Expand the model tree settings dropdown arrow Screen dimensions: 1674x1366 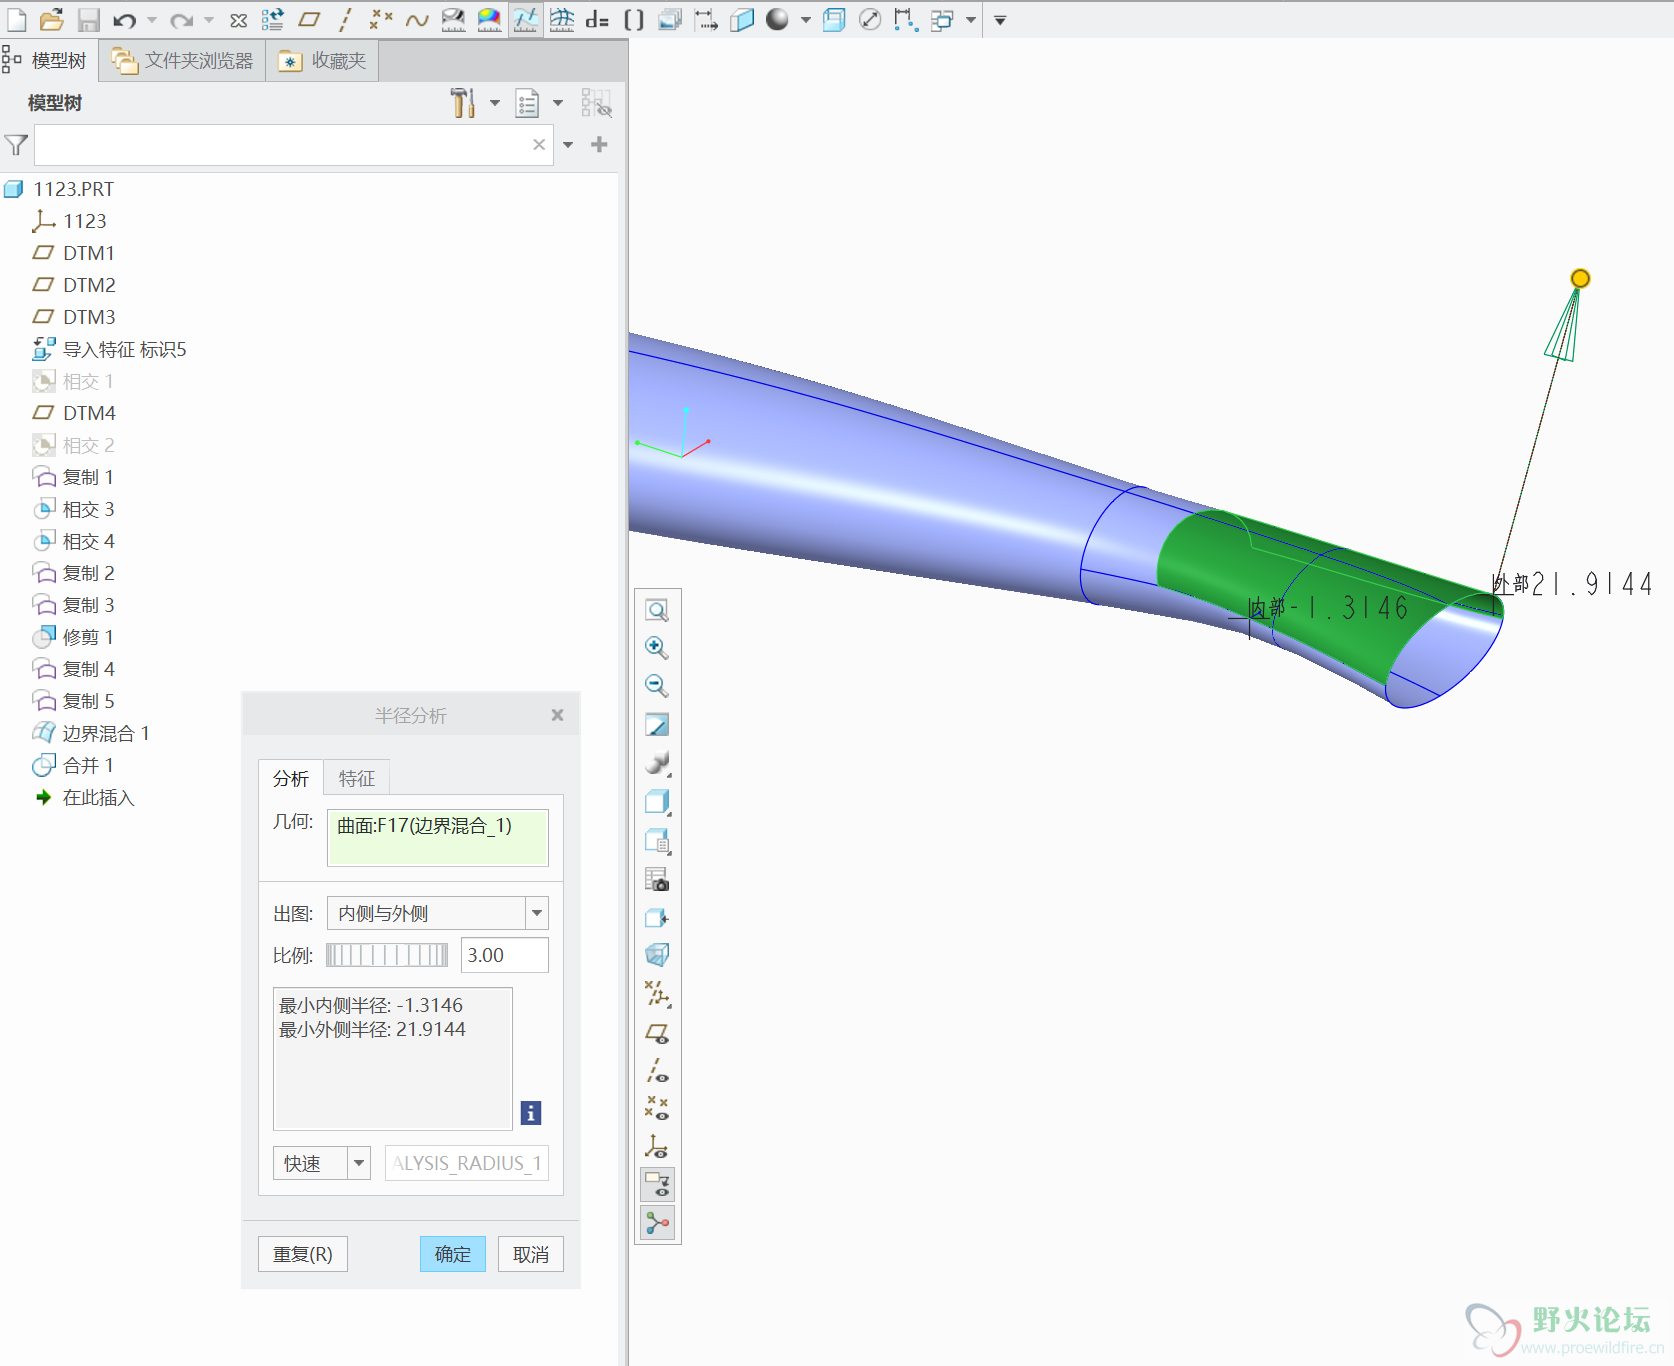[495, 103]
